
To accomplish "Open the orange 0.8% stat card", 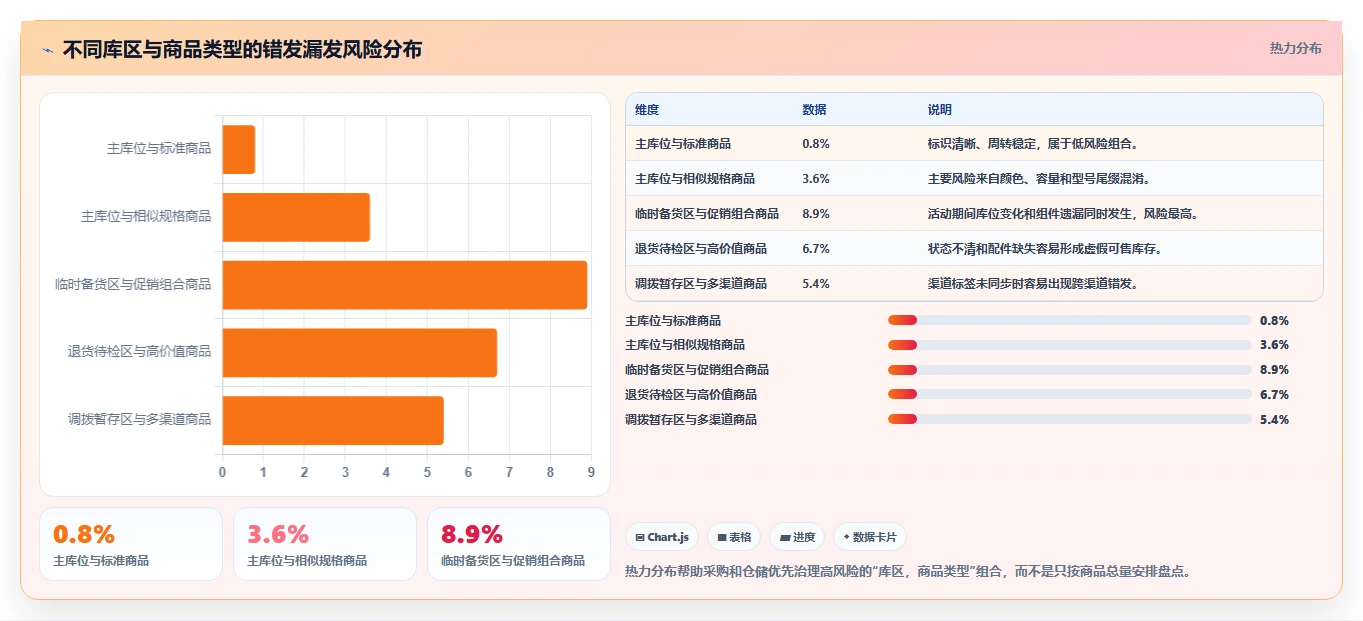I will click(x=131, y=544).
